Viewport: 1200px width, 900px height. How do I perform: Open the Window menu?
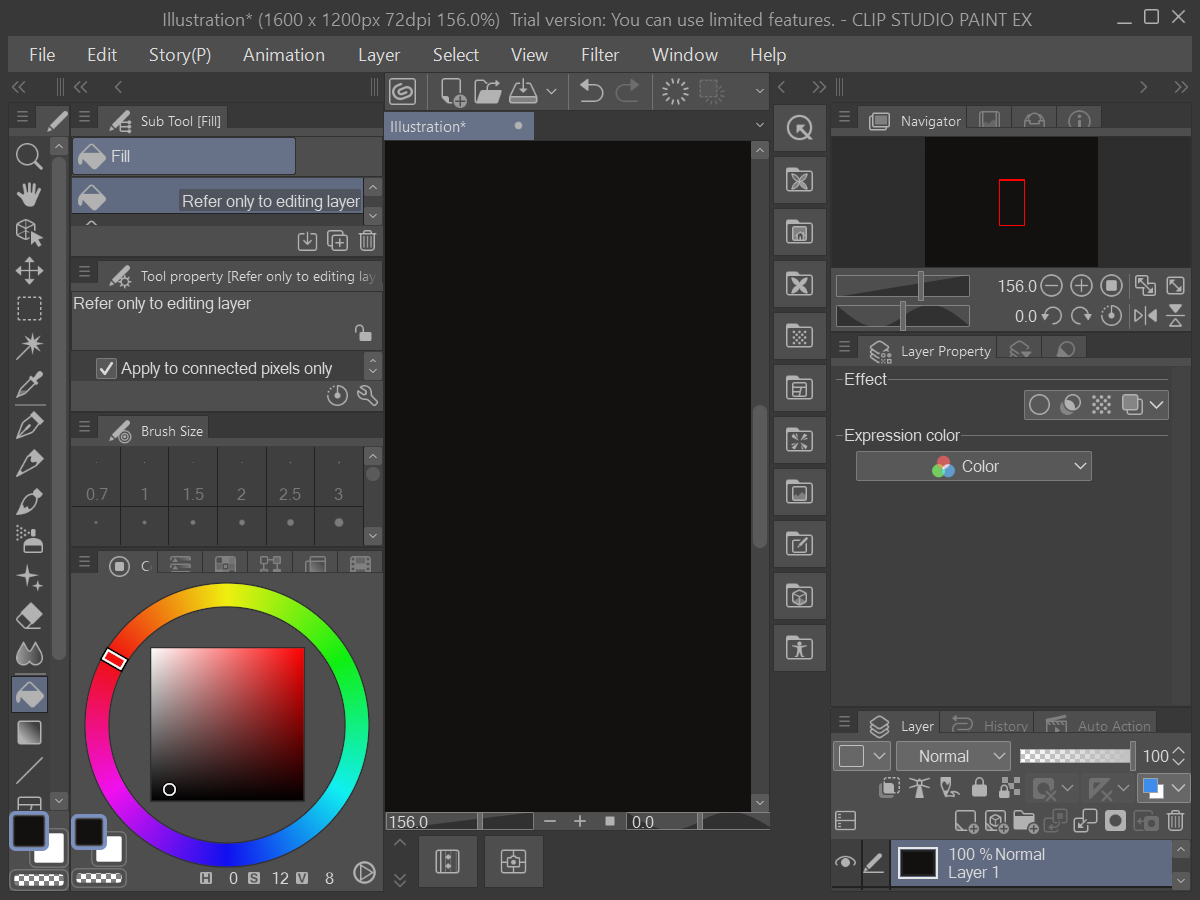tap(685, 55)
